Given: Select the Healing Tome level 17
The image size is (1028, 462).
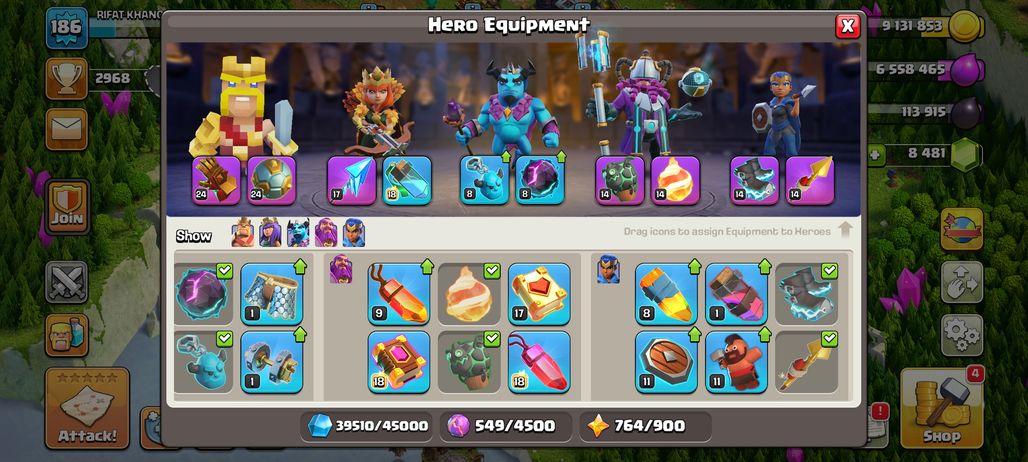Looking at the screenshot, I should [539, 294].
